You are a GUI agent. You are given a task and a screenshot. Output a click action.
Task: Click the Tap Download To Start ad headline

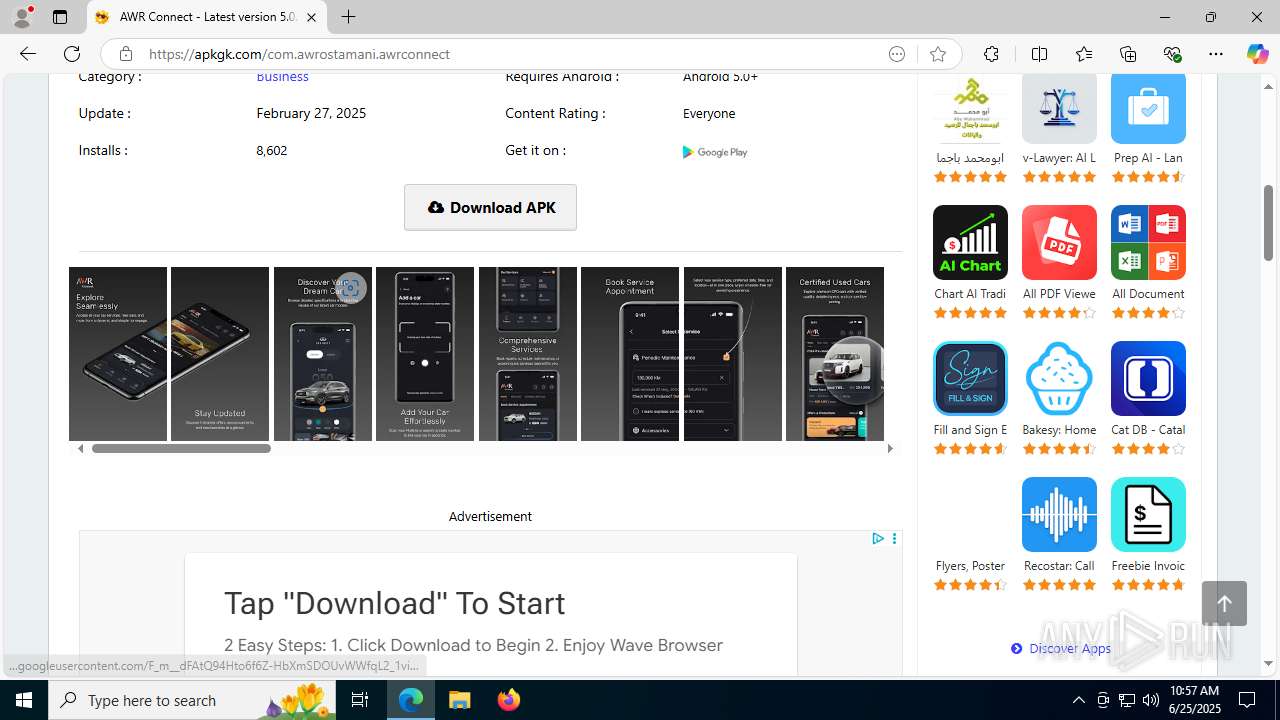pyautogui.click(x=394, y=603)
